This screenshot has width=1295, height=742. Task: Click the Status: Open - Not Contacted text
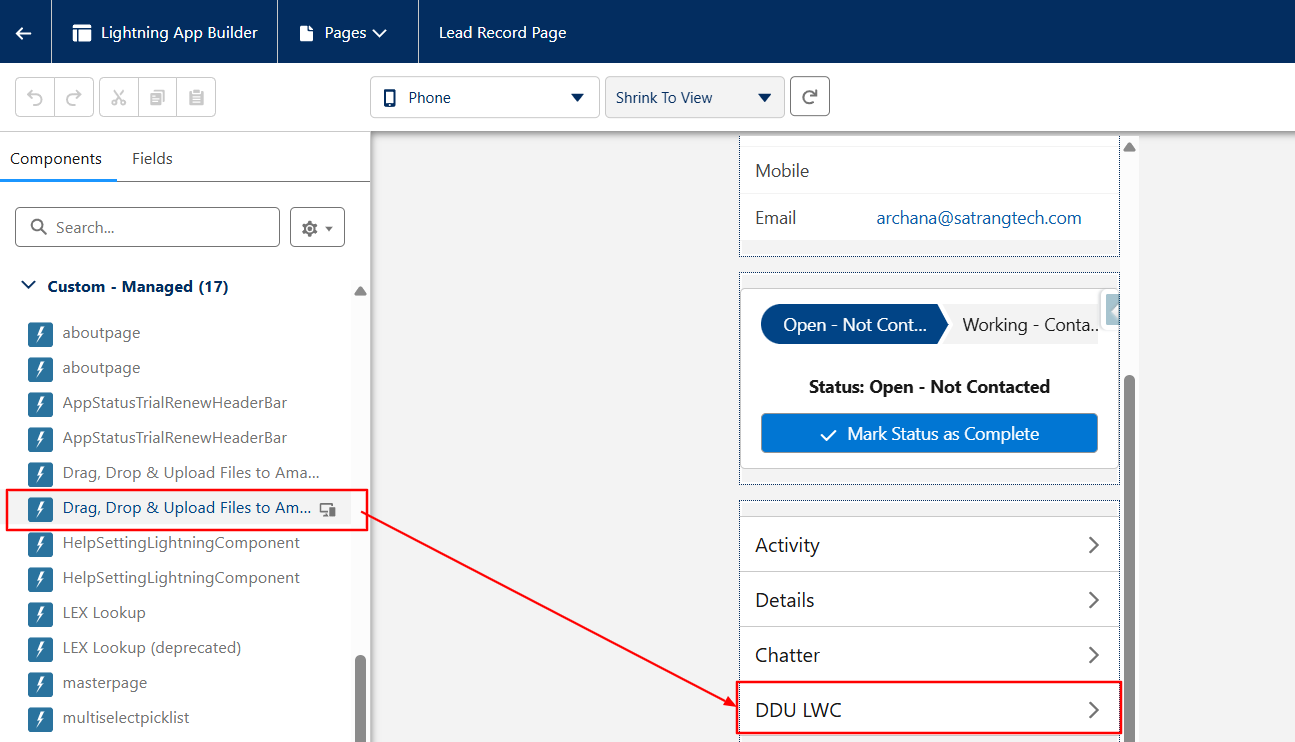point(929,387)
